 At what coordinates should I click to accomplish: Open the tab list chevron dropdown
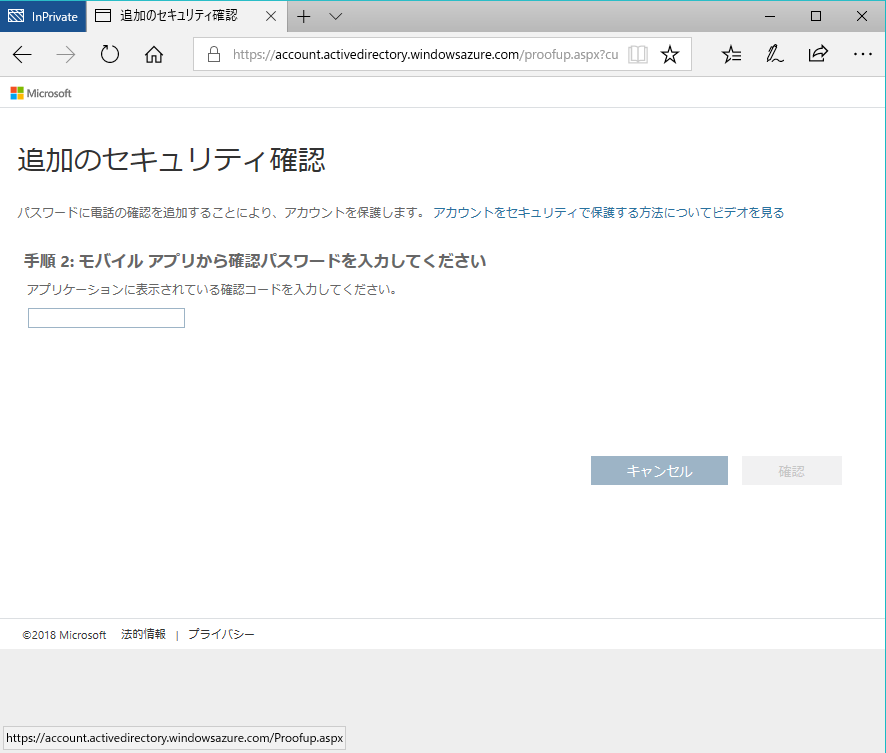pyautogui.click(x=335, y=16)
